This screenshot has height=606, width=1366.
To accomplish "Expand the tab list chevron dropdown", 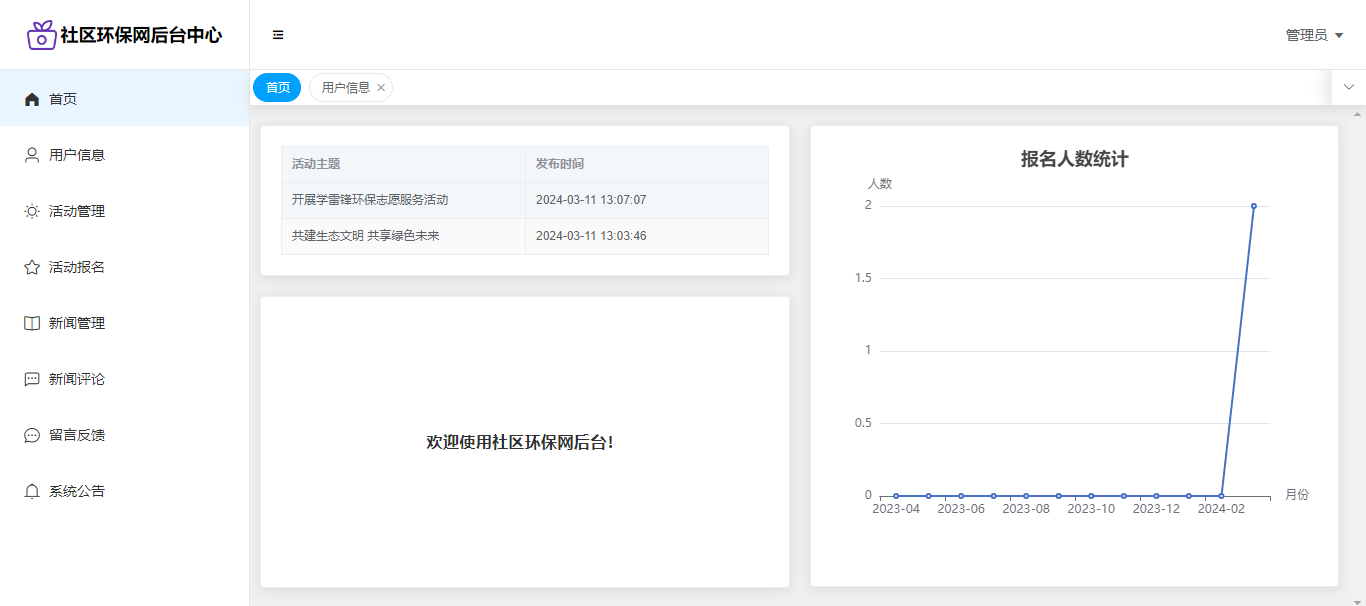I will (x=1348, y=87).
